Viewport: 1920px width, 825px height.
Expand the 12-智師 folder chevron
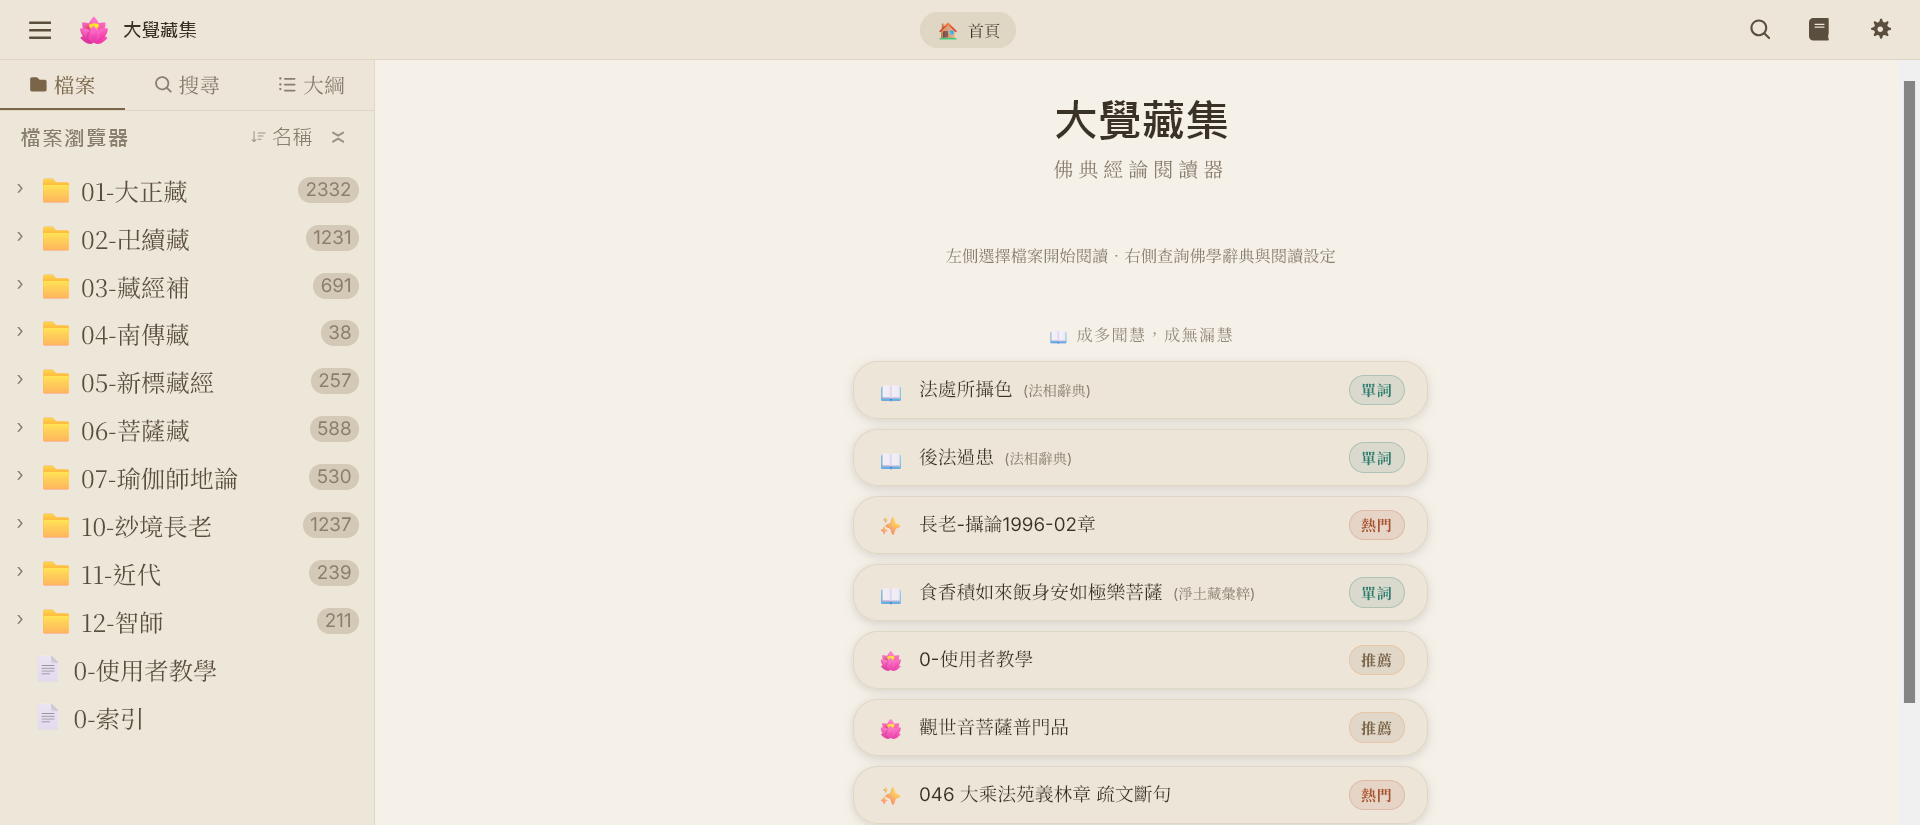[20, 620]
